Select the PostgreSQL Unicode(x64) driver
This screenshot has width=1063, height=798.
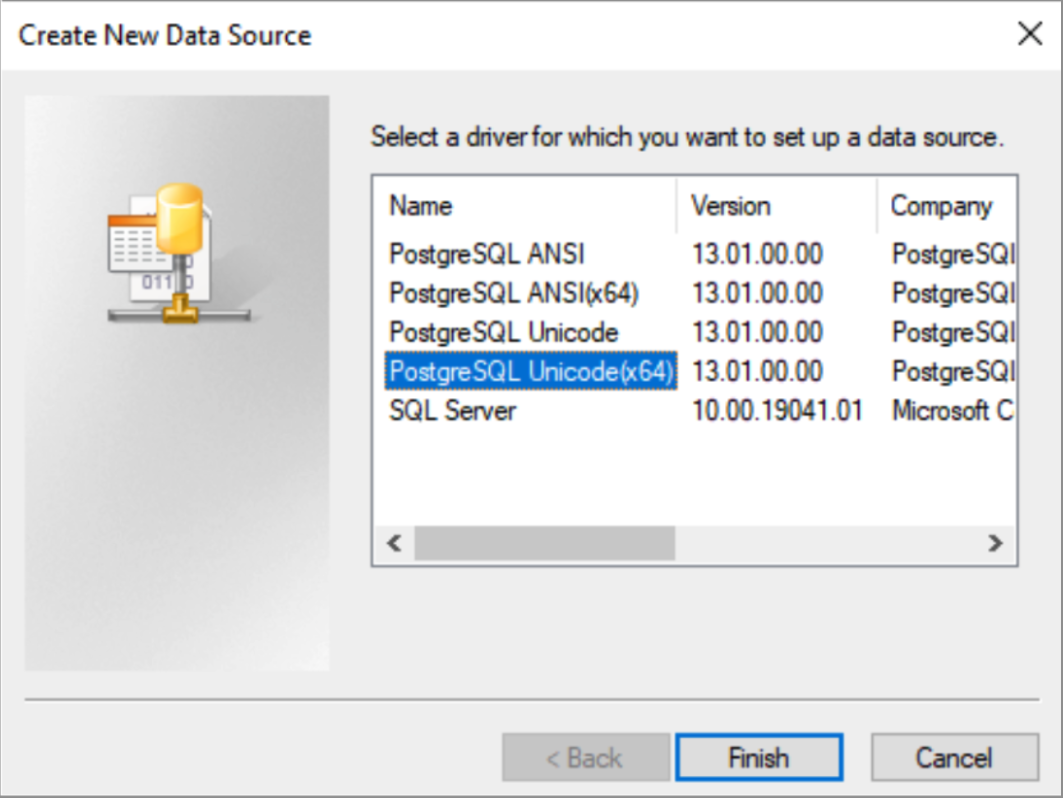point(532,372)
